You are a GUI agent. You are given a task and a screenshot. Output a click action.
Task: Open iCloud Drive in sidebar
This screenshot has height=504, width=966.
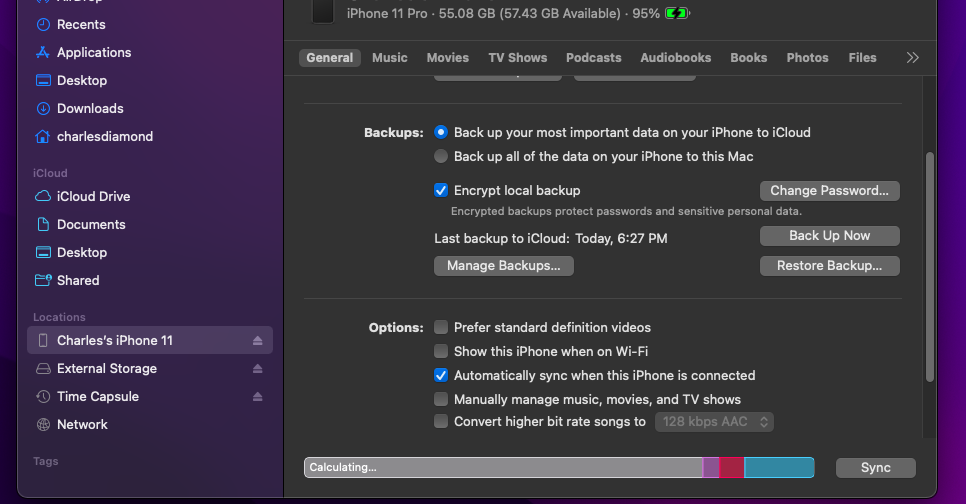tap(43, 197)
